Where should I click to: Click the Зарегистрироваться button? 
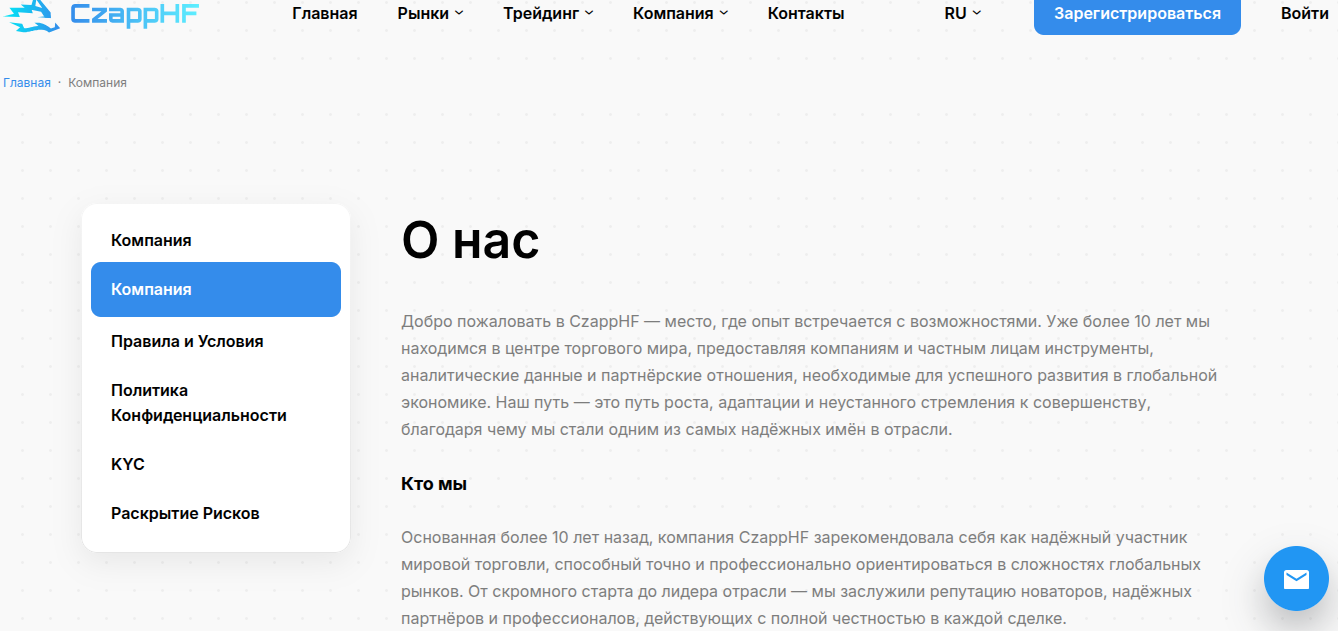[x=1137, y=14]
